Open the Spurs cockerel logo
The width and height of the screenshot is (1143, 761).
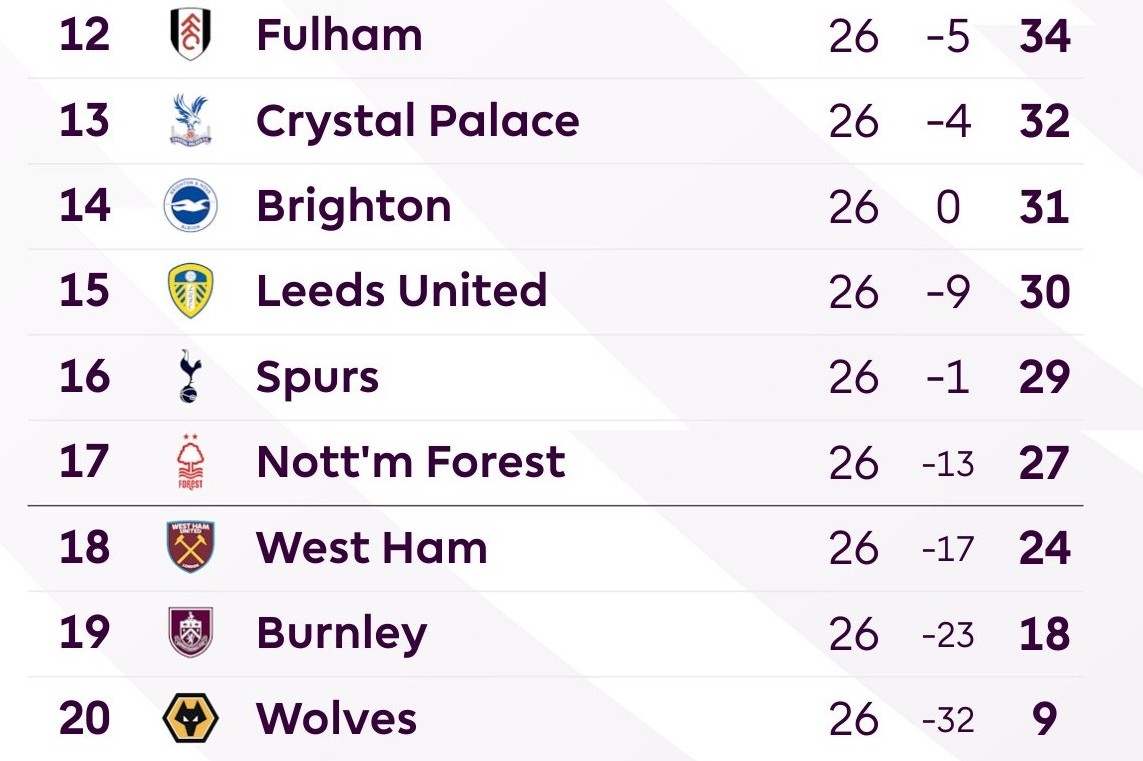coord(188,377)
